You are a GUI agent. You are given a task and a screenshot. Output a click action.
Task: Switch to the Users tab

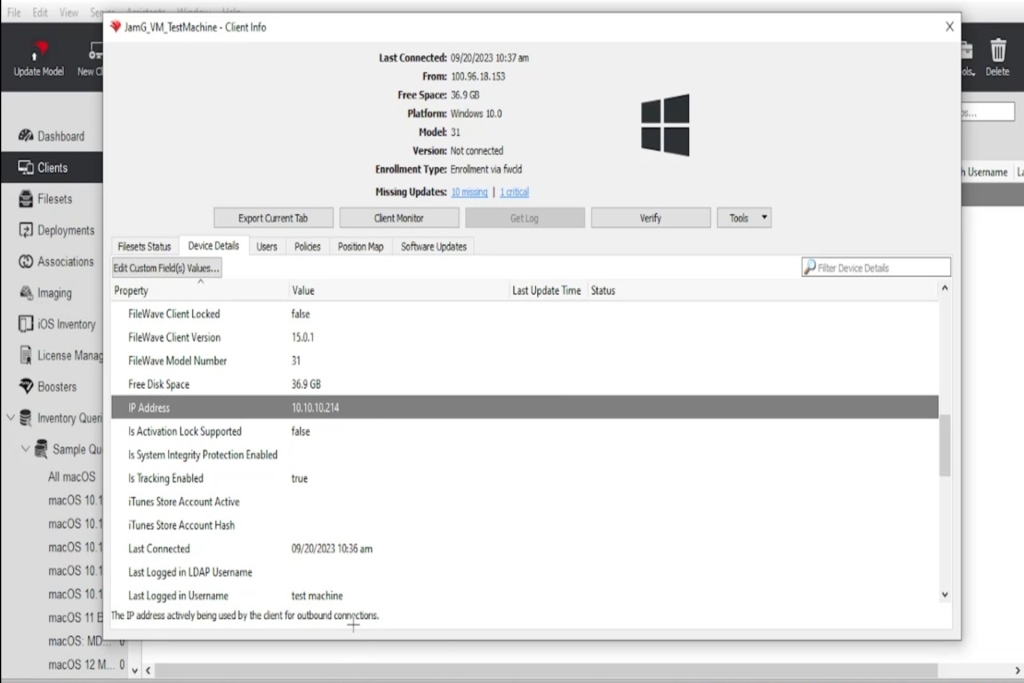(x=266, y=247)
